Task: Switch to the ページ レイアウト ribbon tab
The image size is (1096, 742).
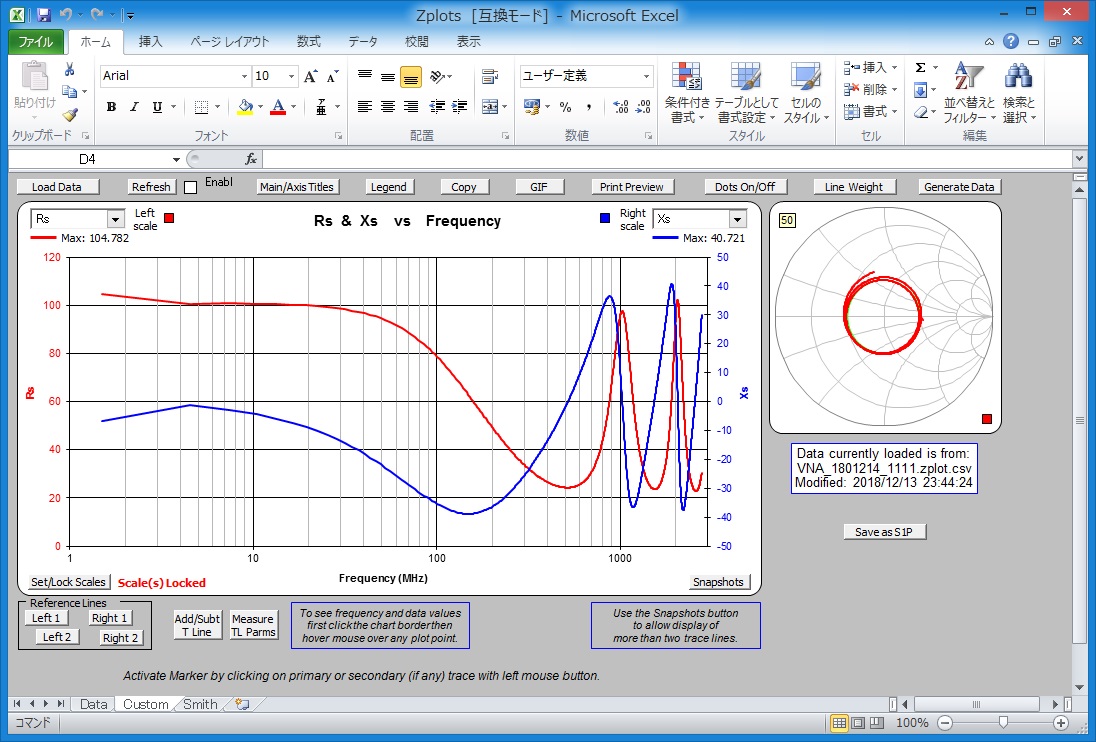Action: click(230, 42)
